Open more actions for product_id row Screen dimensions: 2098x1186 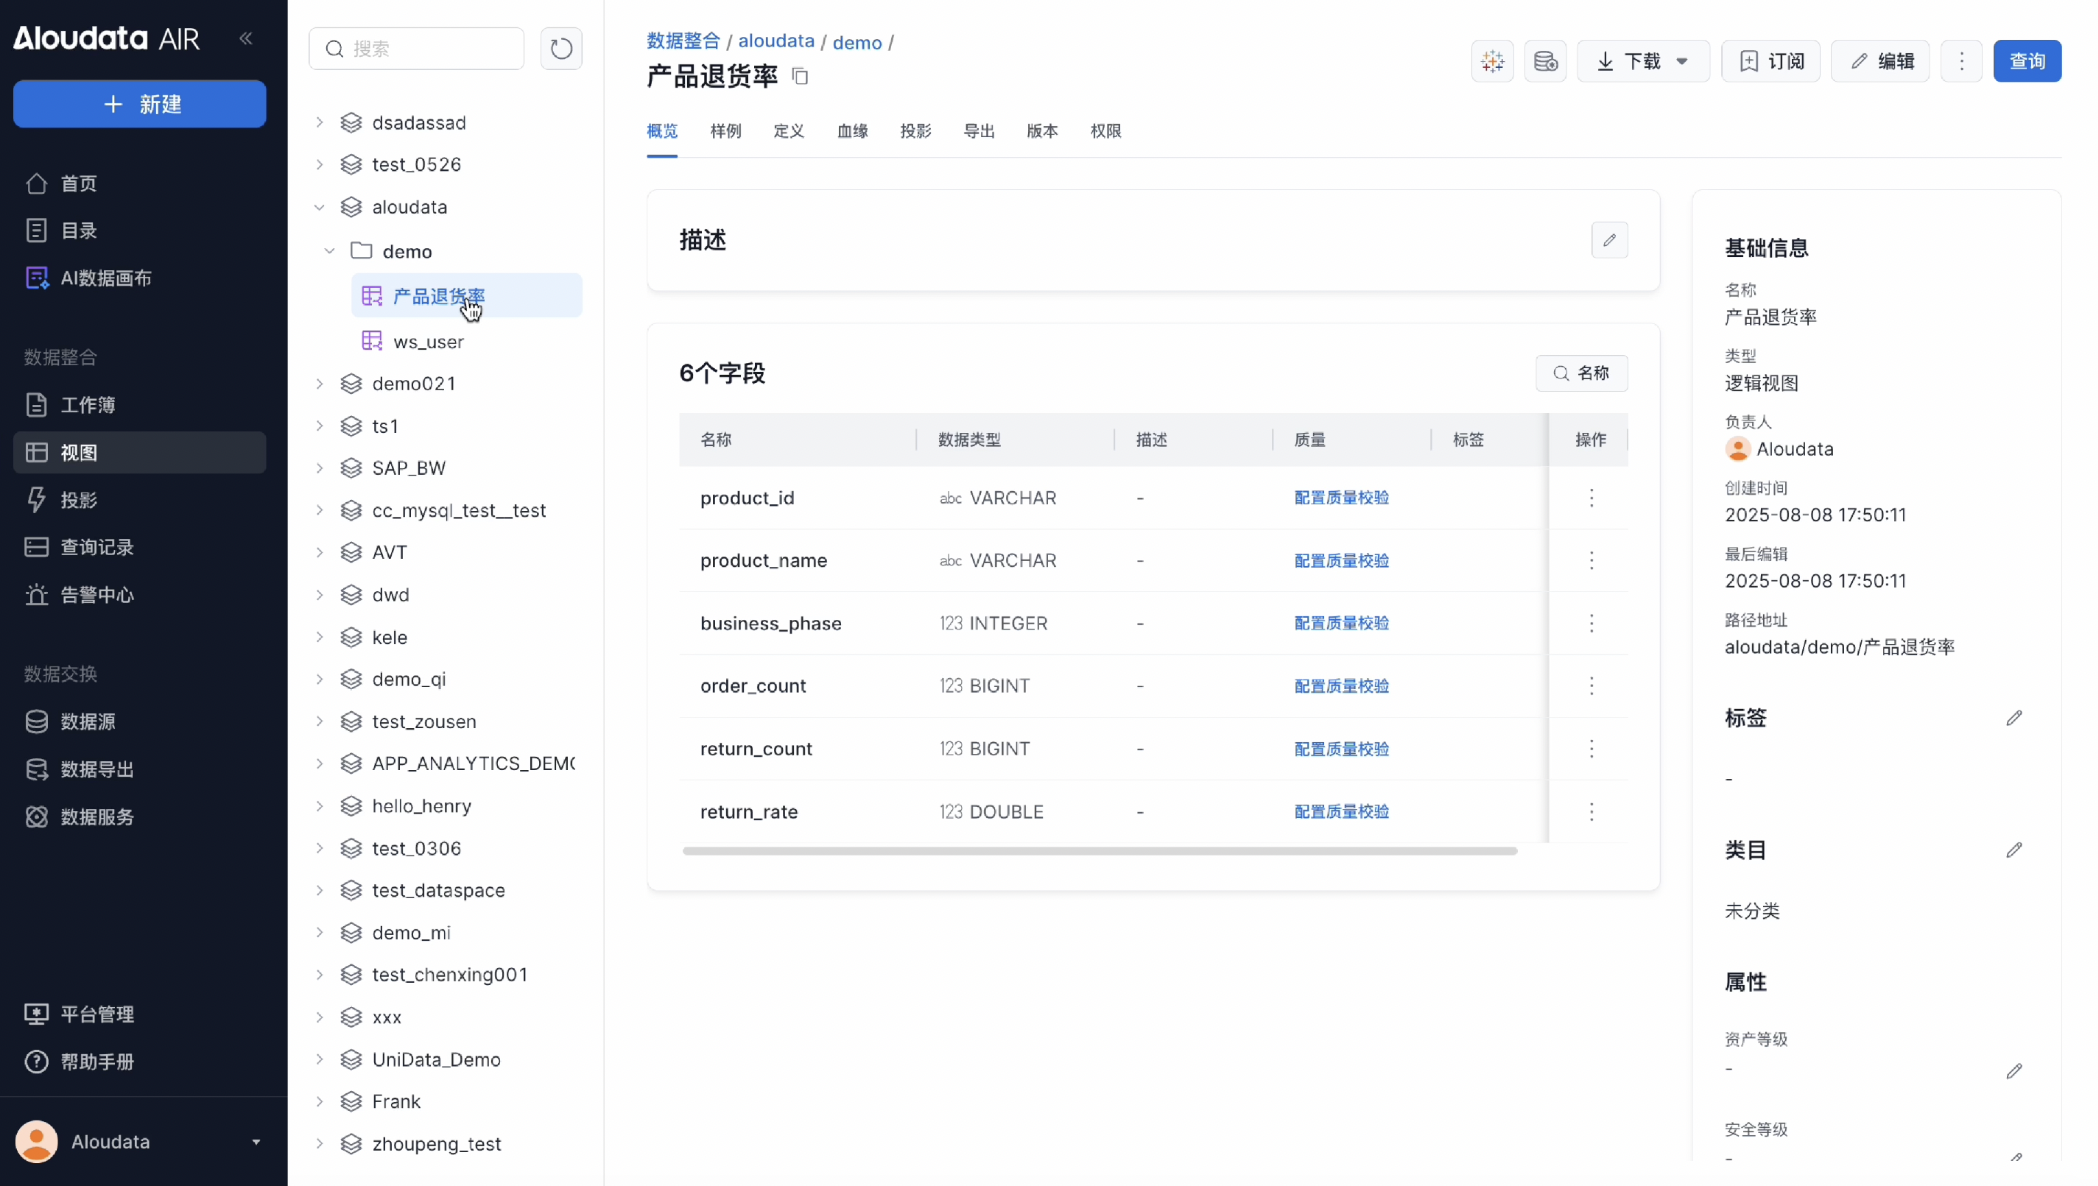pyautogui.click(x=1591, y=498)
